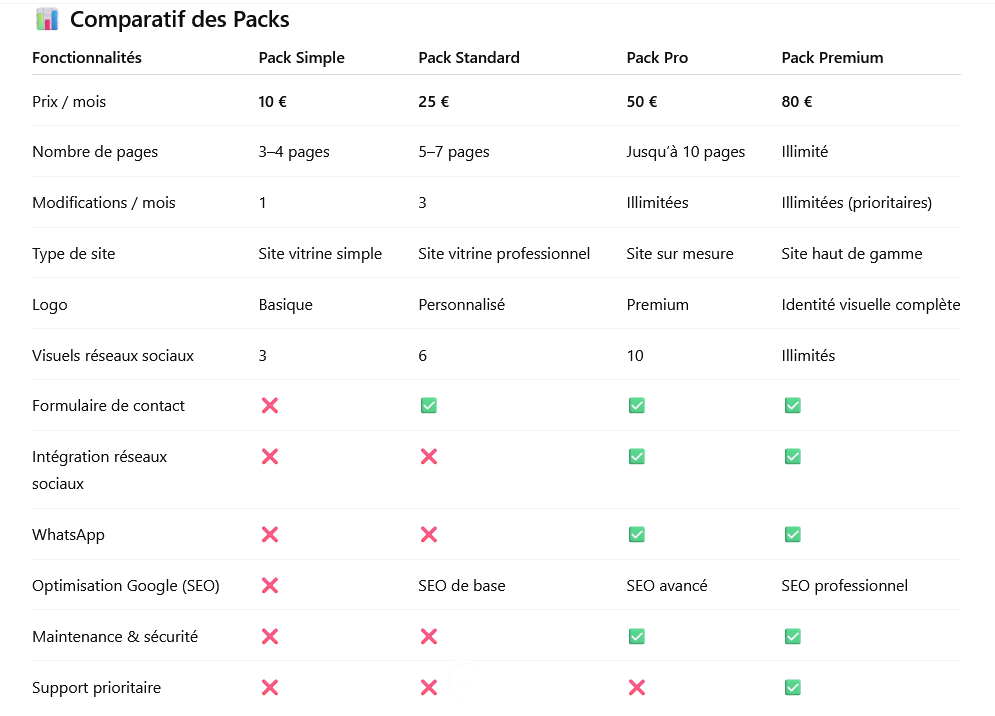
Task: Click the red cross for Pack Simple Formulaire de contact
Action: (269, 405)
